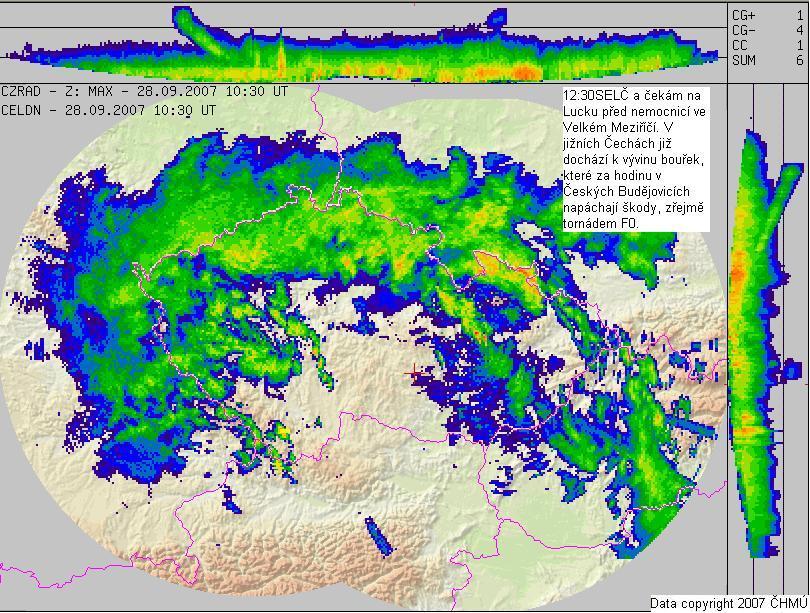
Task: Click the red cross marker on the map
Action: click(415, 372)
